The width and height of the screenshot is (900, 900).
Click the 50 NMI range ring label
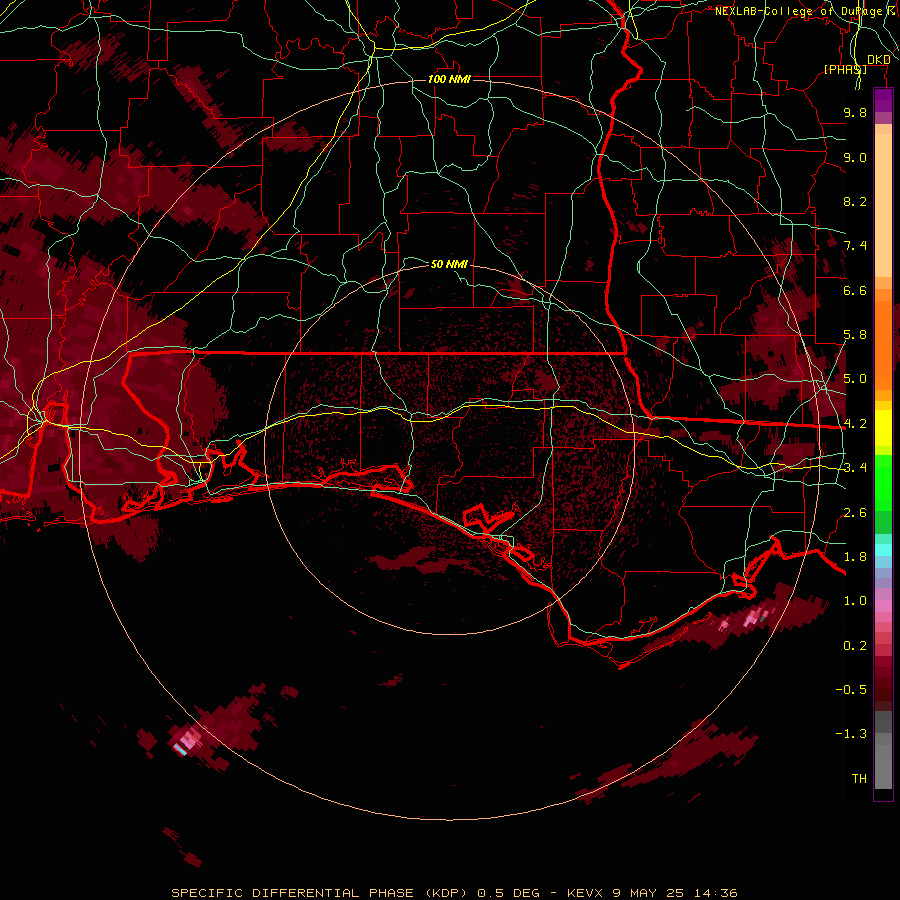click(x=449, y=264)
